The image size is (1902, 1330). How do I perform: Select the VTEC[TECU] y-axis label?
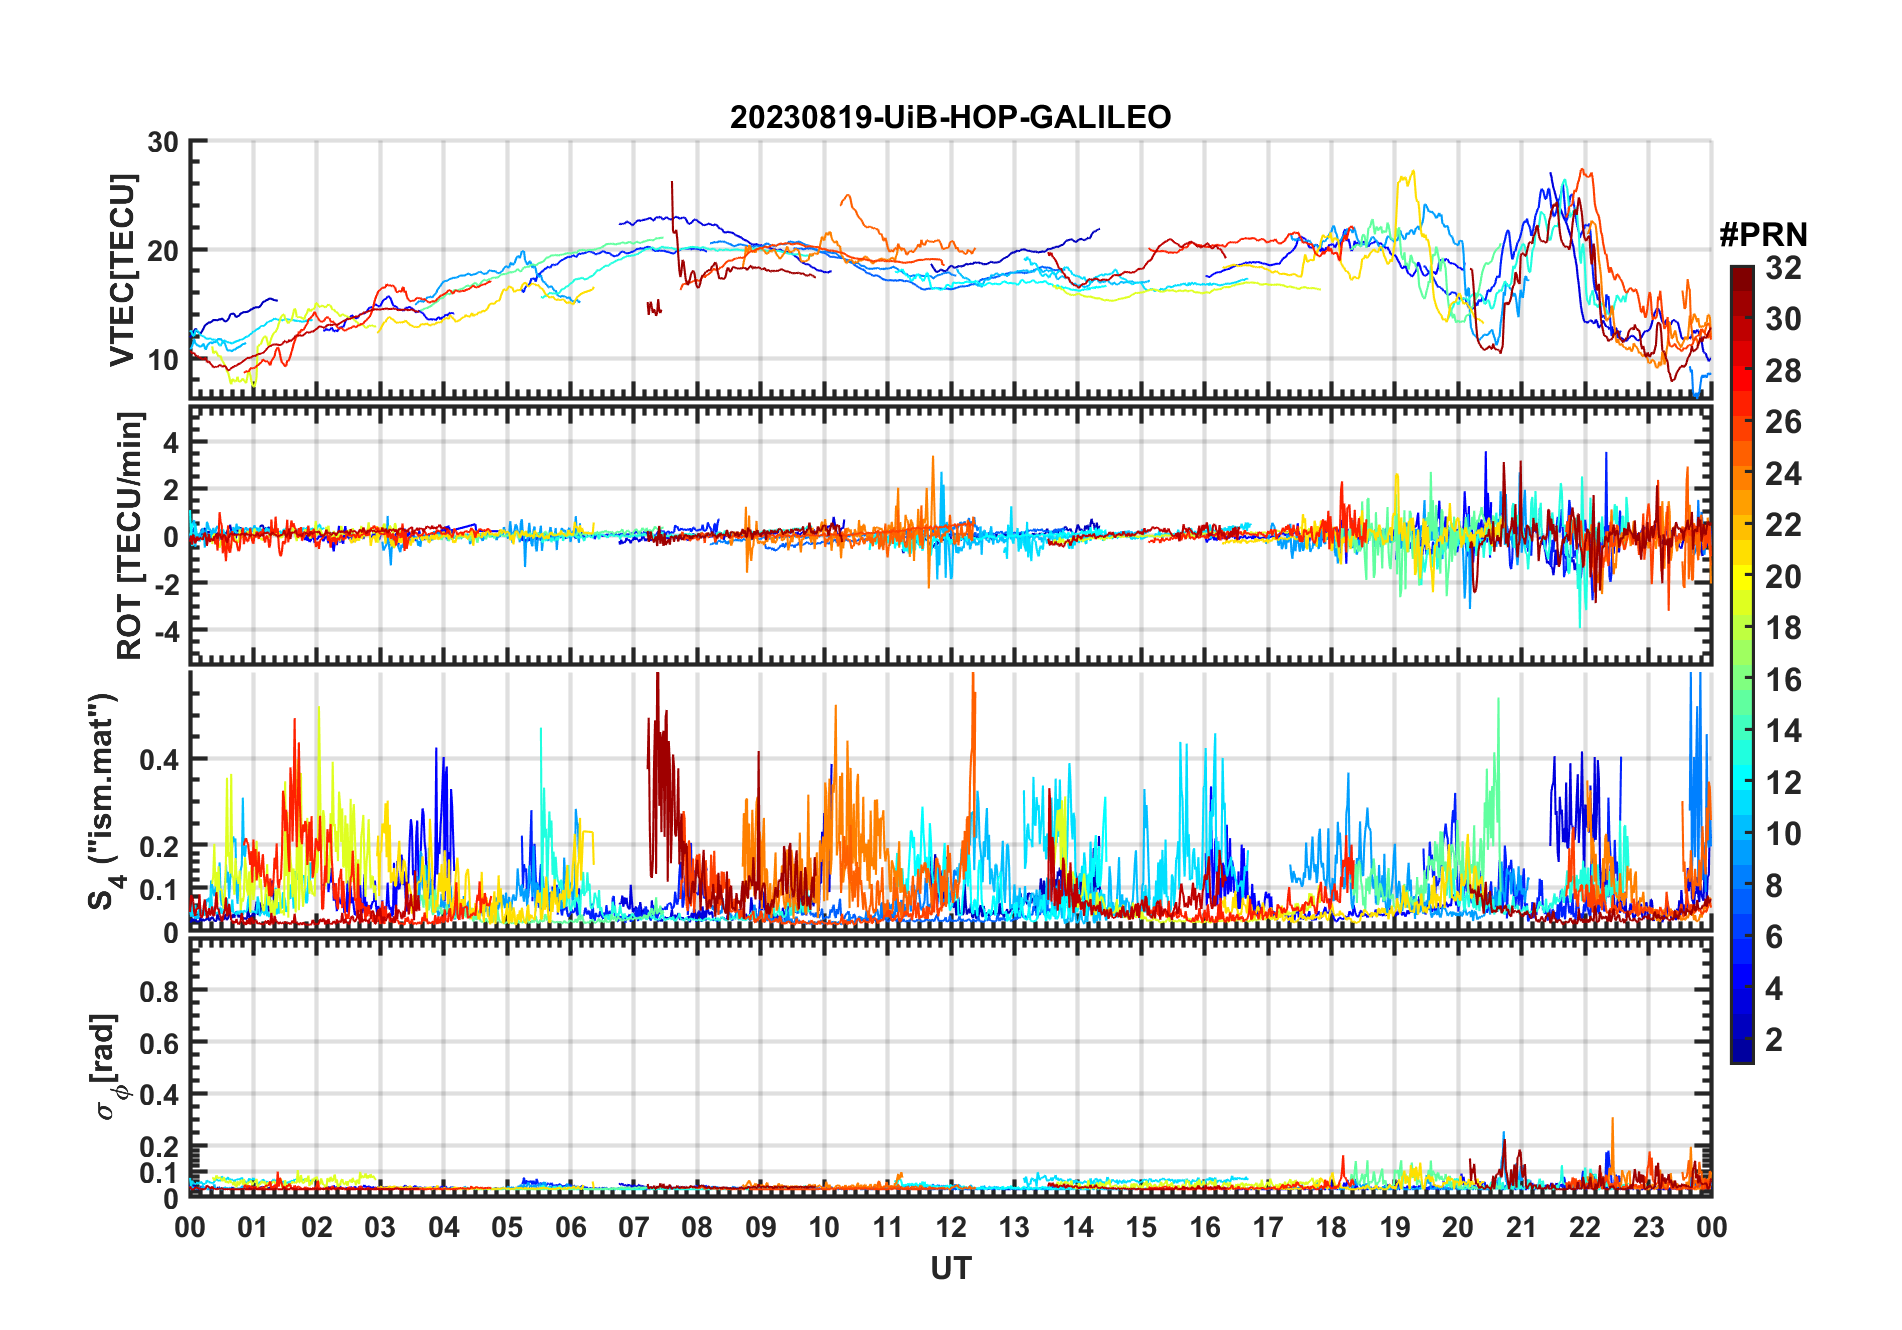click(122, 270)
